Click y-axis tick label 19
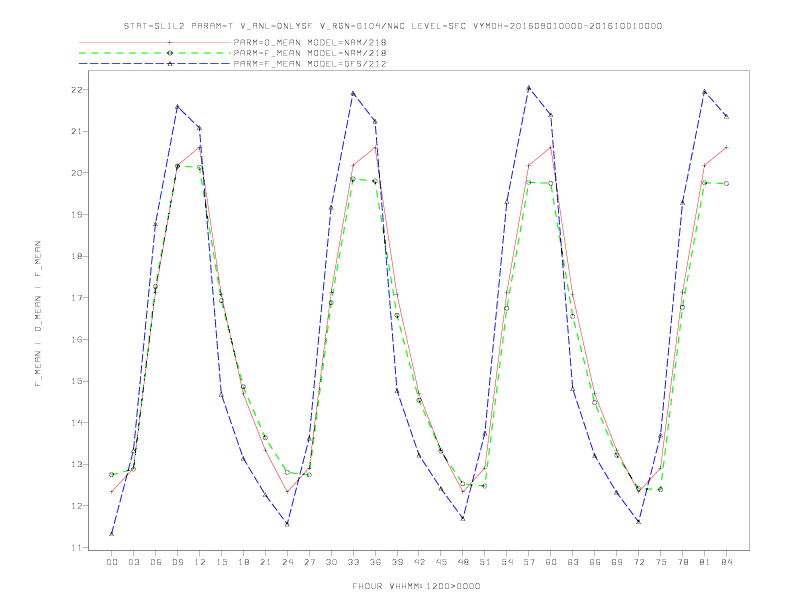 click(x=76, y=215)
